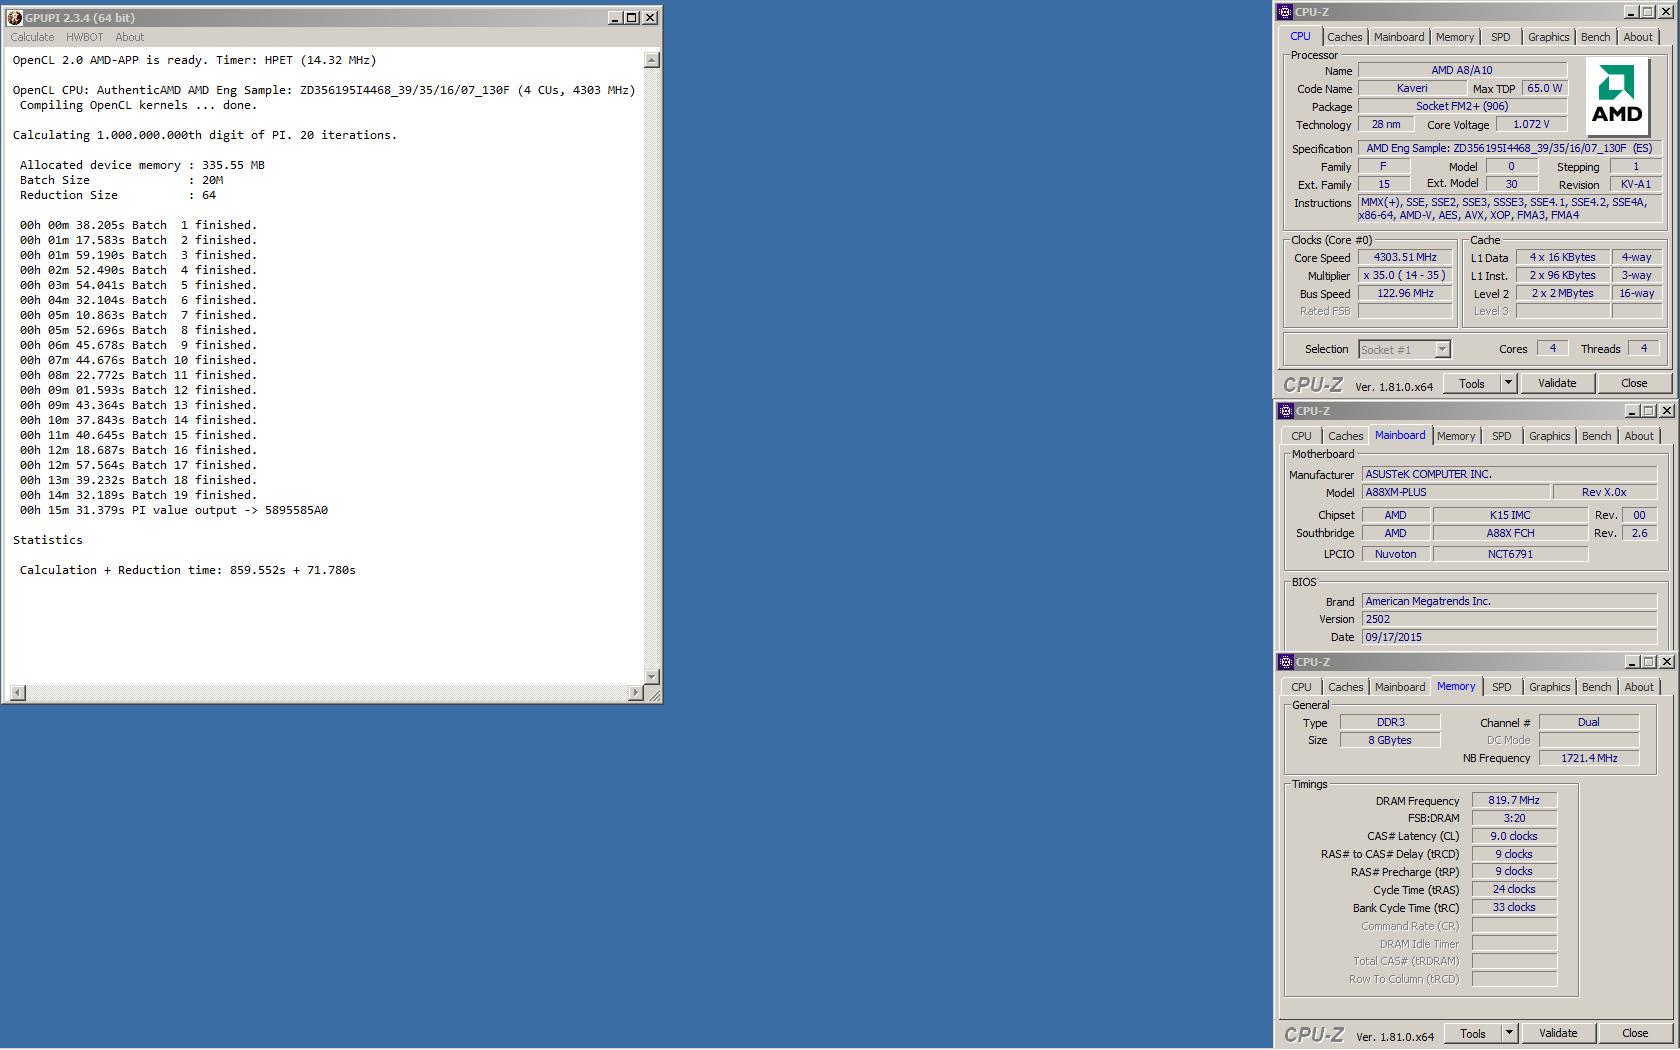Switch to SPD tab in top CPU-Z window
Image resolution: width=1680 pixels, height=1050 pixels.
[x=1500, y=37]
